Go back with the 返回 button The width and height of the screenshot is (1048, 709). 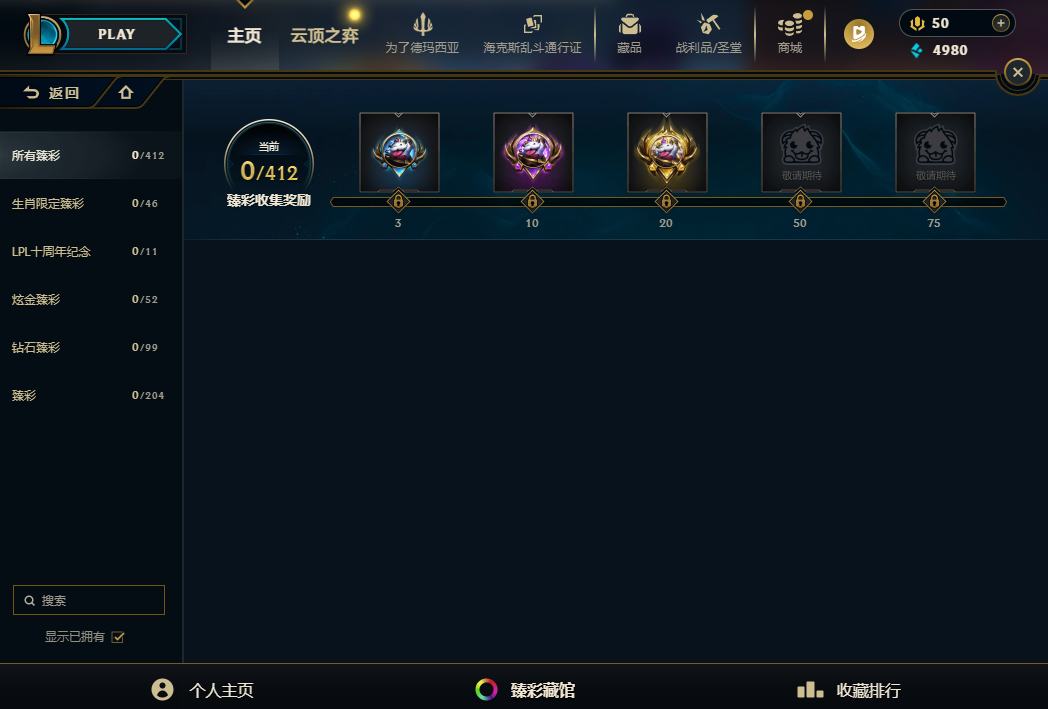(x=51, y=93)
